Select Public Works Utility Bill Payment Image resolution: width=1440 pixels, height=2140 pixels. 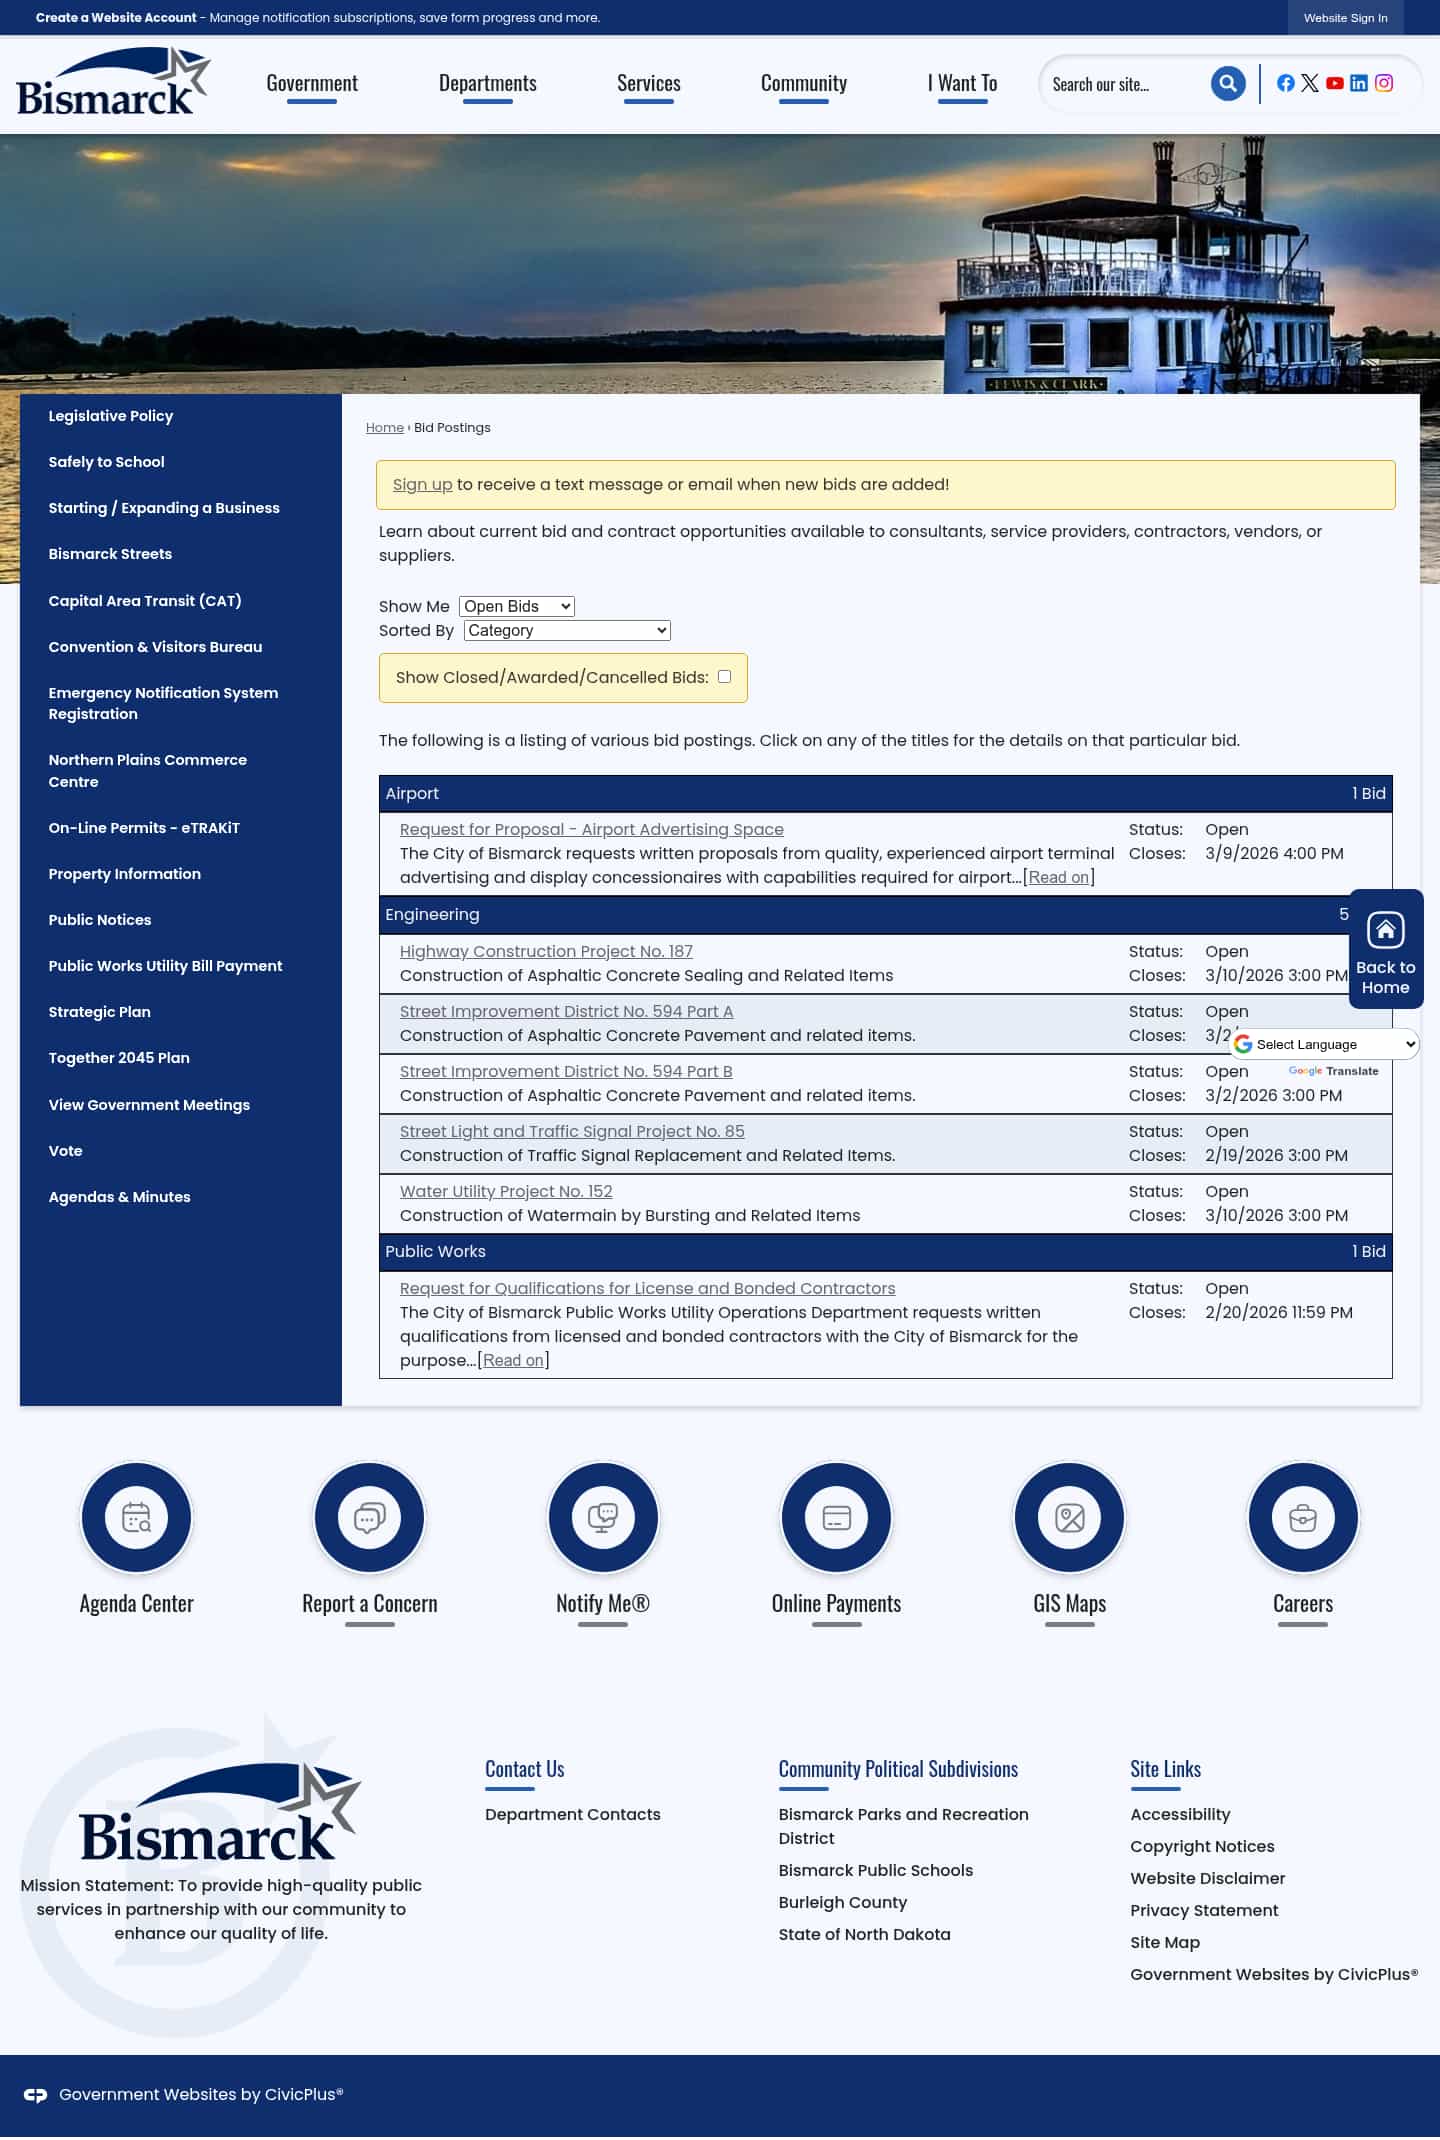click(x=166, y=966)
